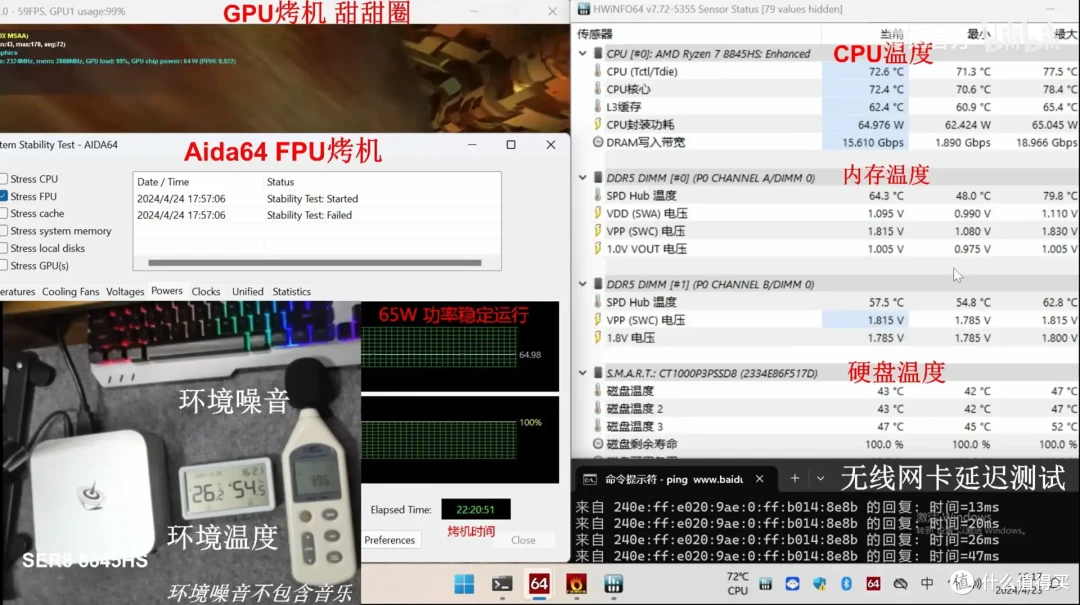This screenshot has height=605, width=1080.
Task: Collapse the S.M.A.R.T. CT1000P3PSSD8 group
Action: tap(583, 373)
